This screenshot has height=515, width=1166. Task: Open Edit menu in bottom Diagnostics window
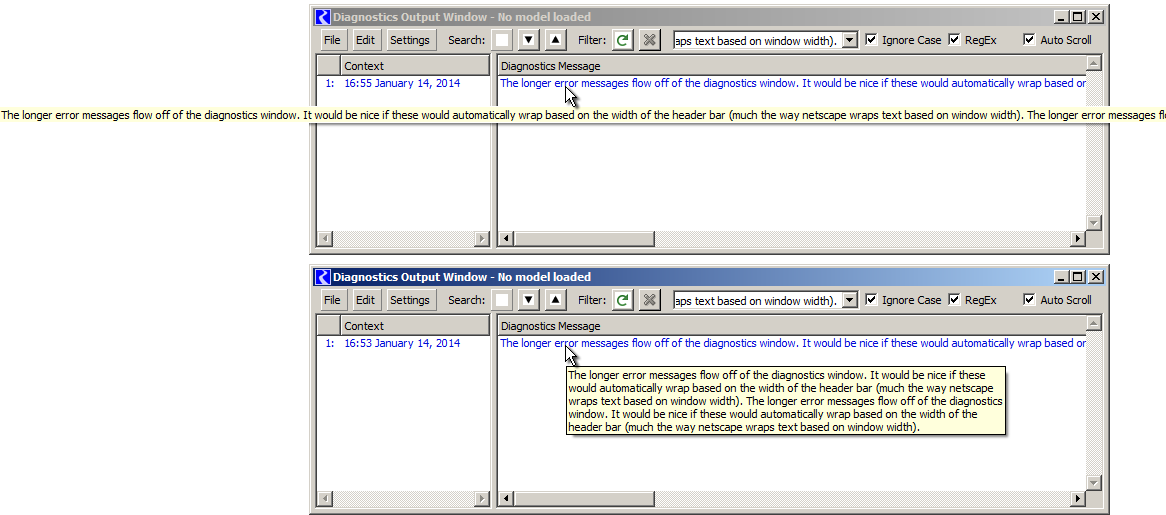[x=365, y=300]
